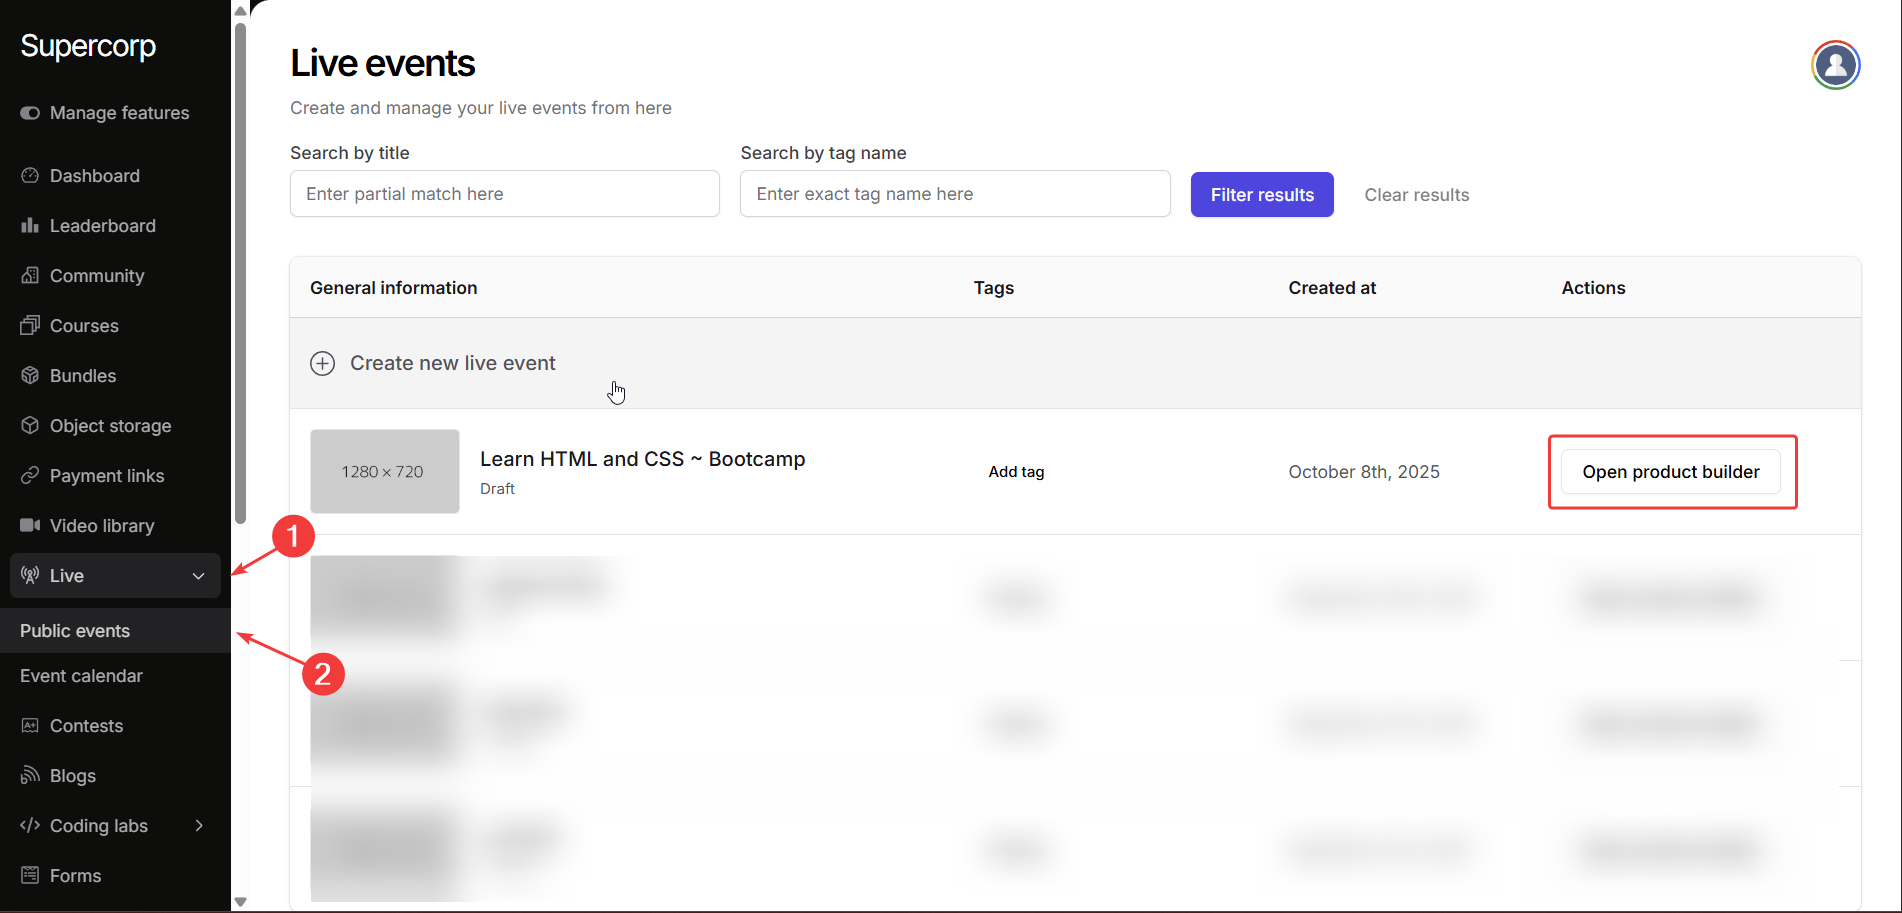1902x913 pixels.
Task: Click the Dashboard icon in sidebar
Action: pyautogui.click(x=30, y=176)
